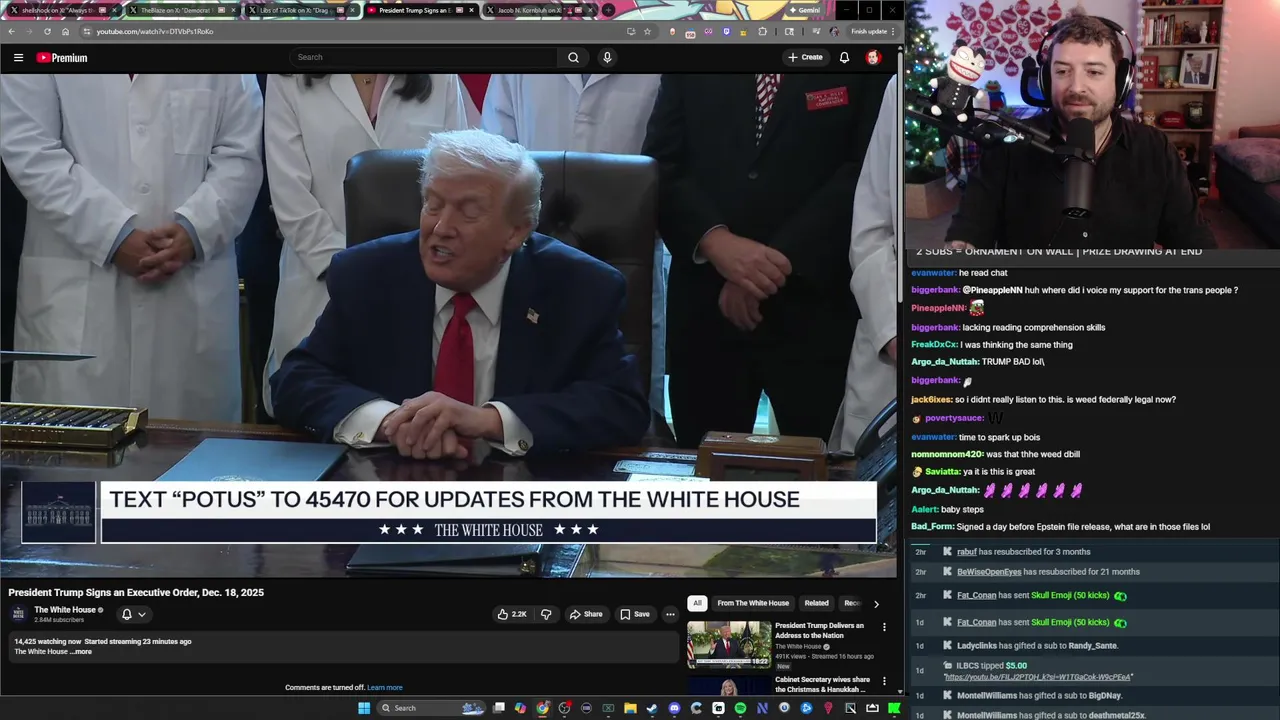
Task: Open the browser home button
Action: point(65,31)
